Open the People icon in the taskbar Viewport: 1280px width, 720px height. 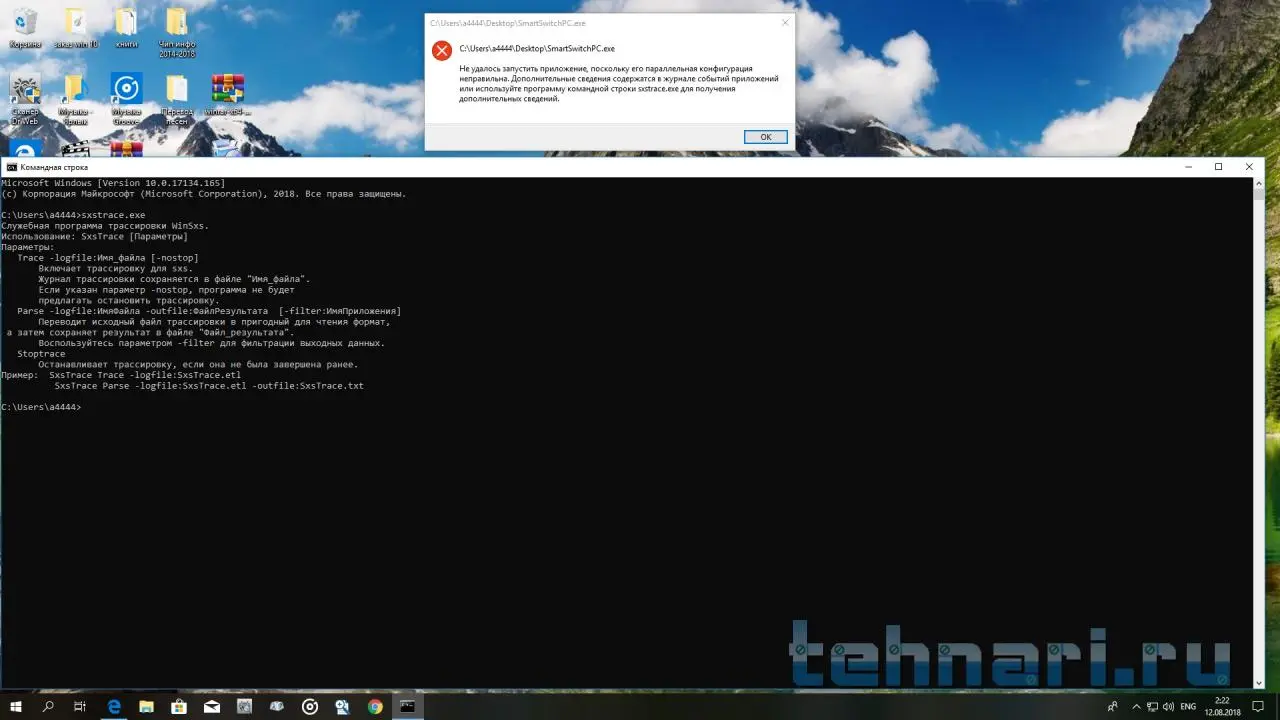point(1113,706)
